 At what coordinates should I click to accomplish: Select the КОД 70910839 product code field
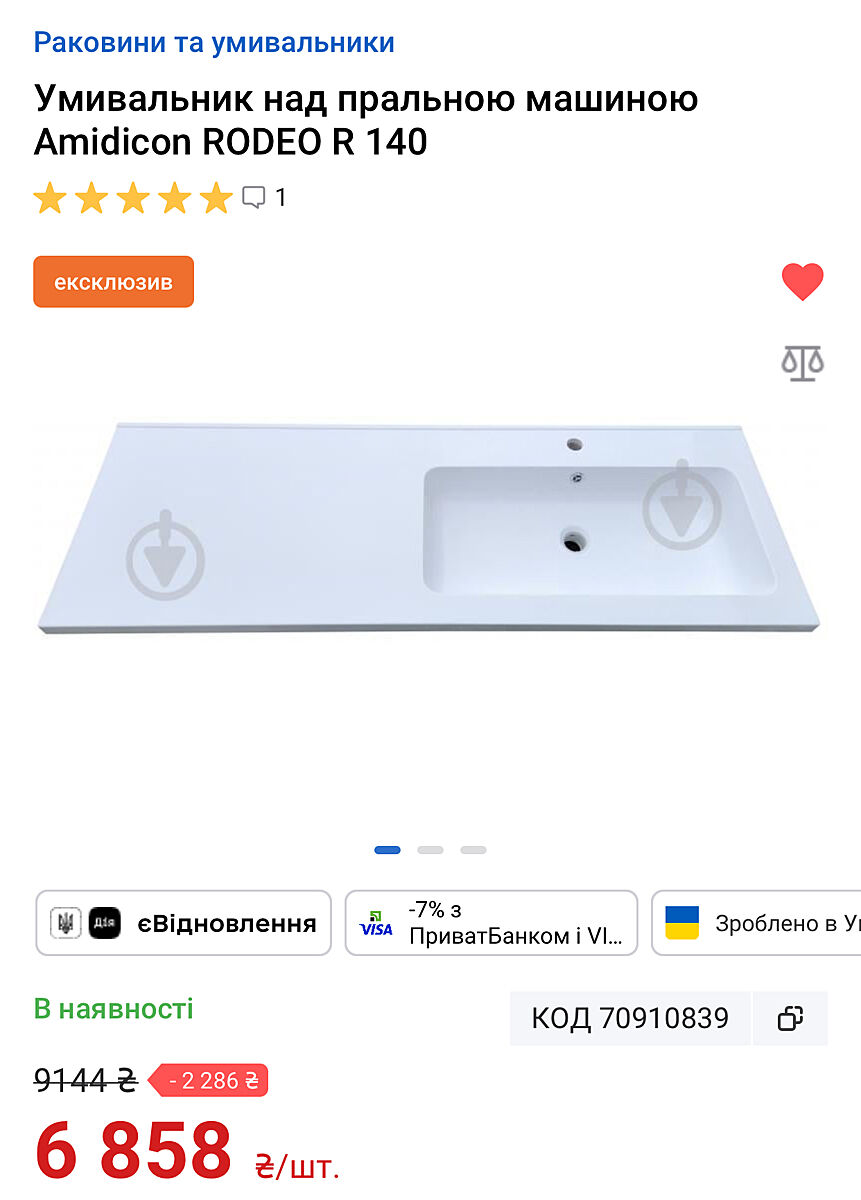click(630, 1018)
